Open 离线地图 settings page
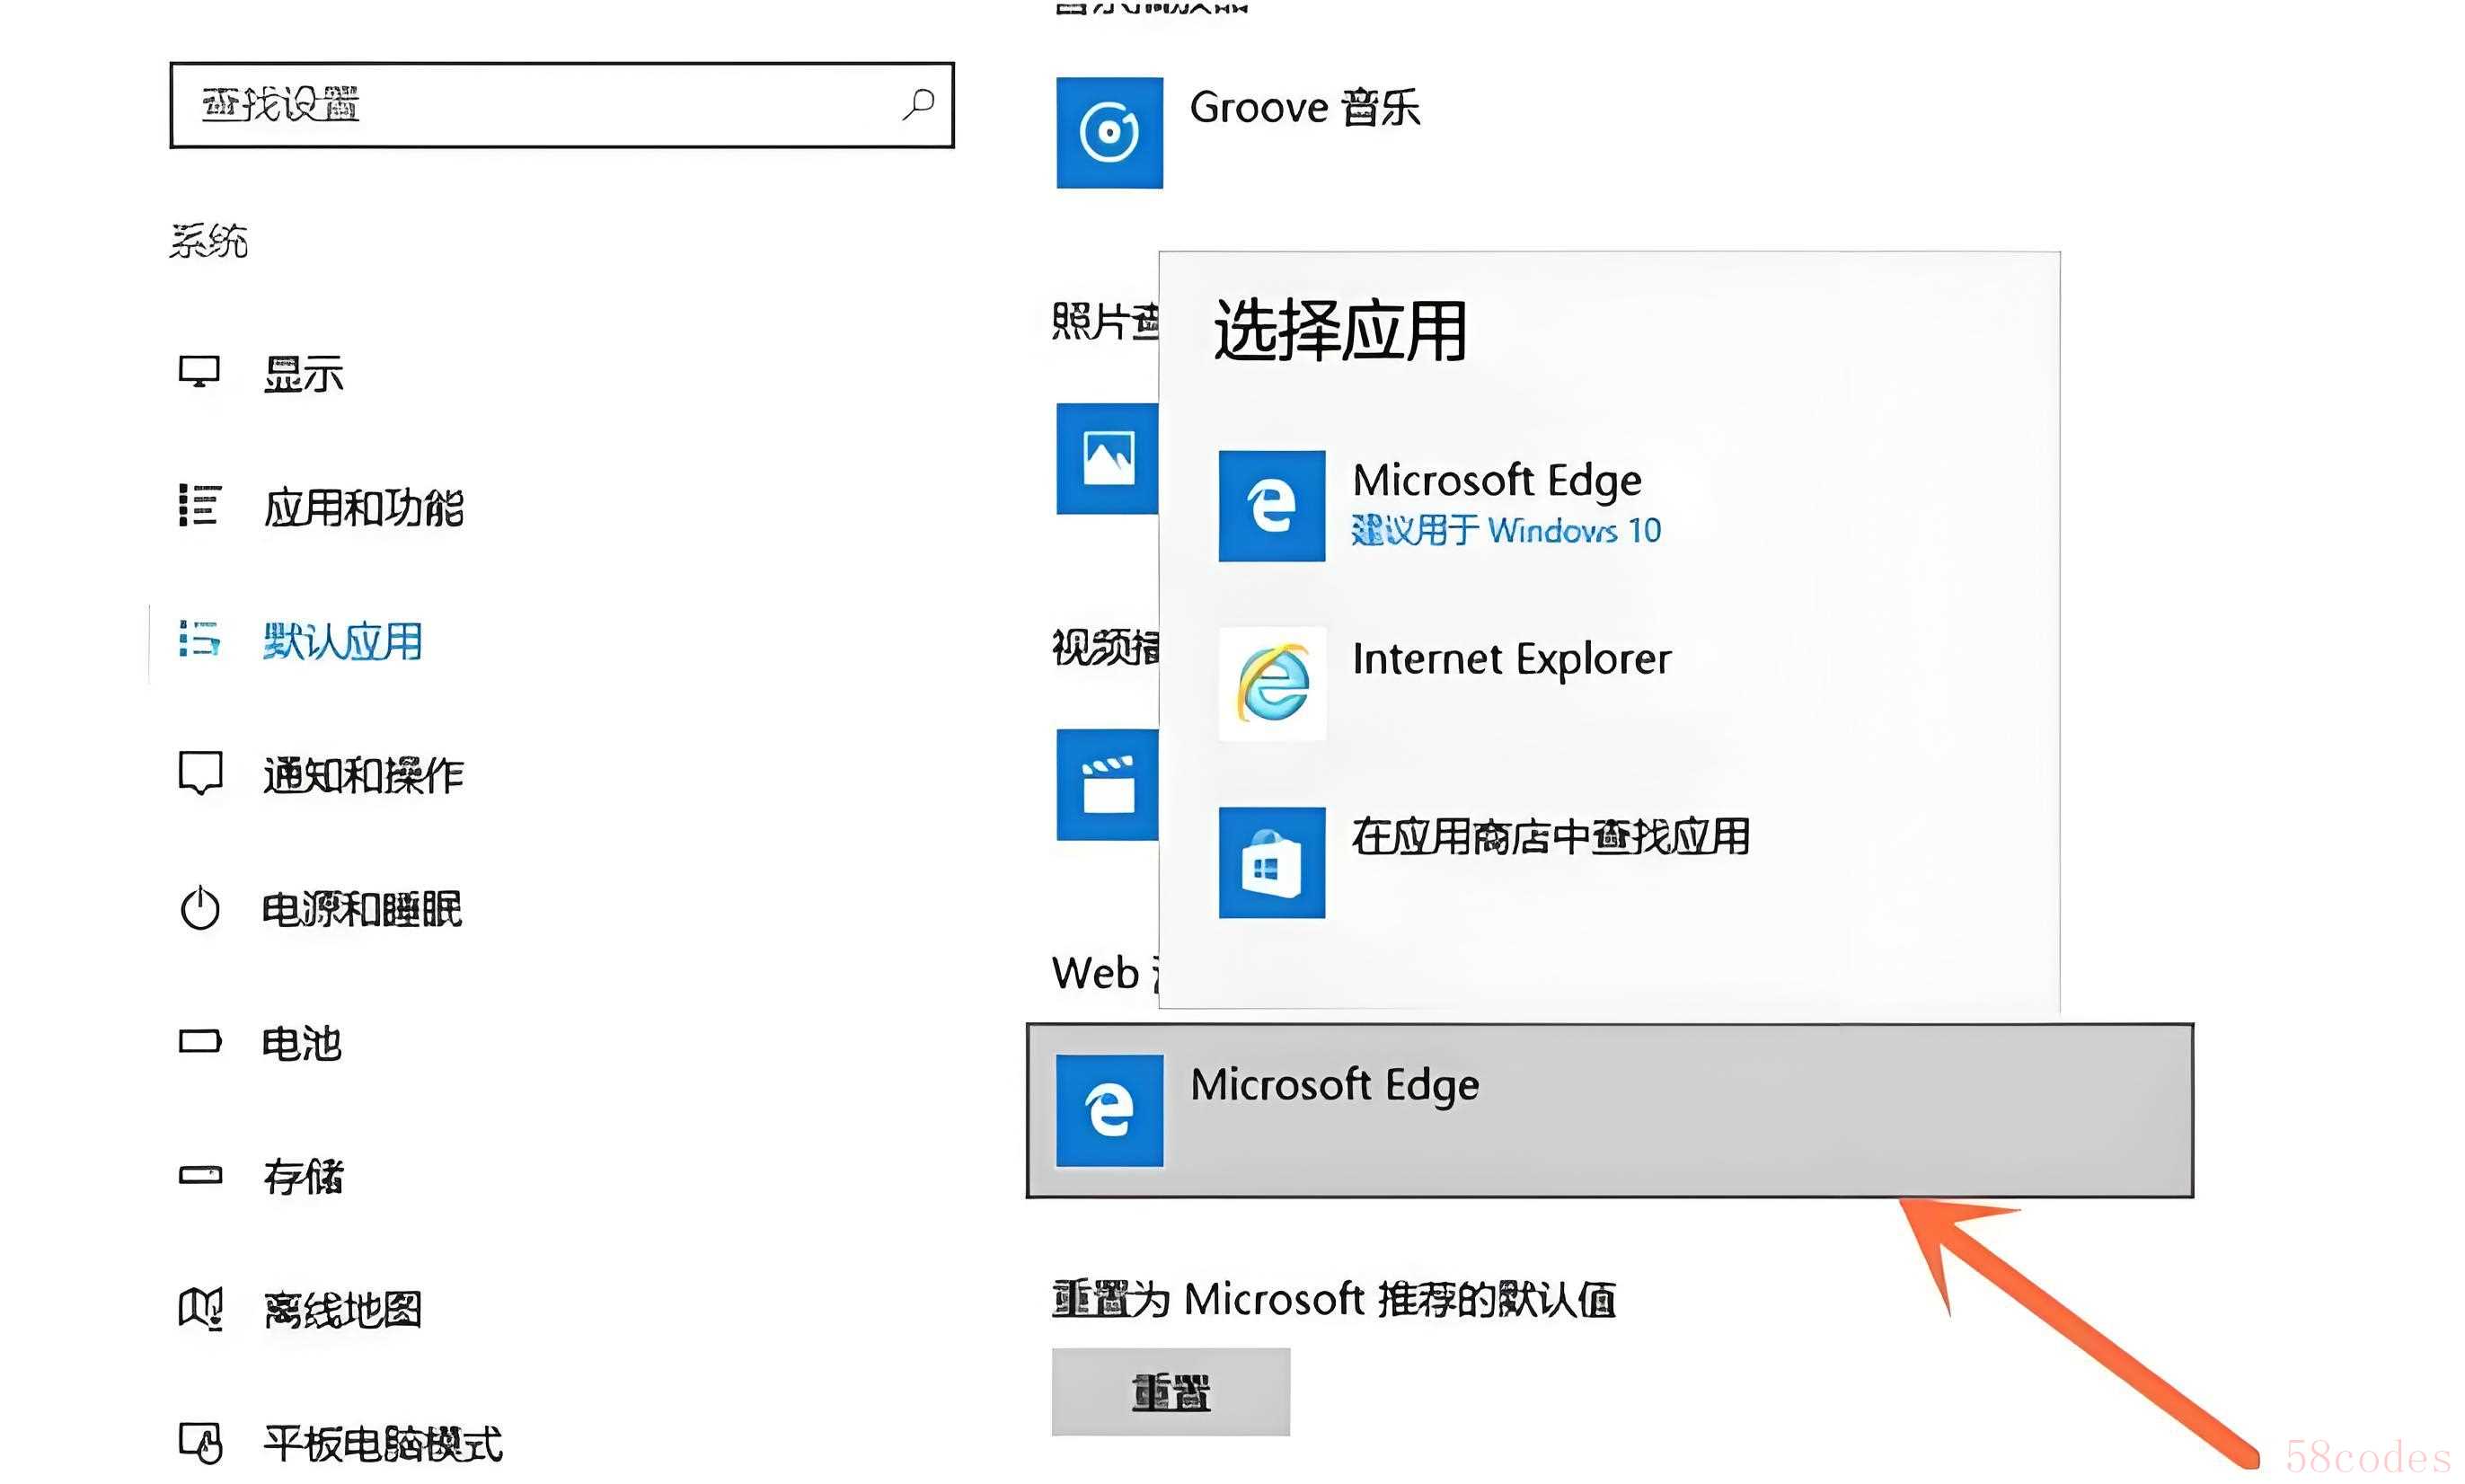Screen dimensions: 2465x1484 [342, 1310]
